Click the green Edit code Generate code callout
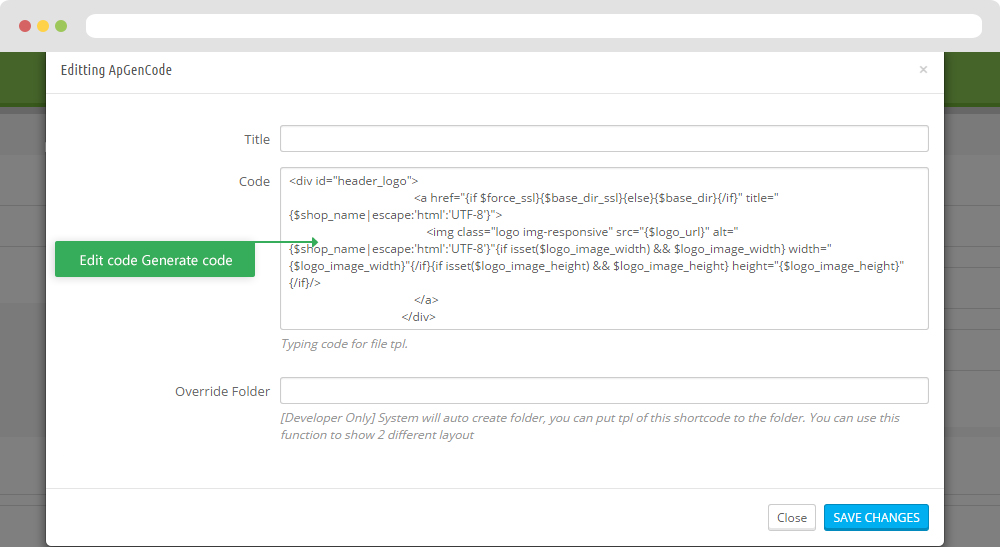 (155, 259)
